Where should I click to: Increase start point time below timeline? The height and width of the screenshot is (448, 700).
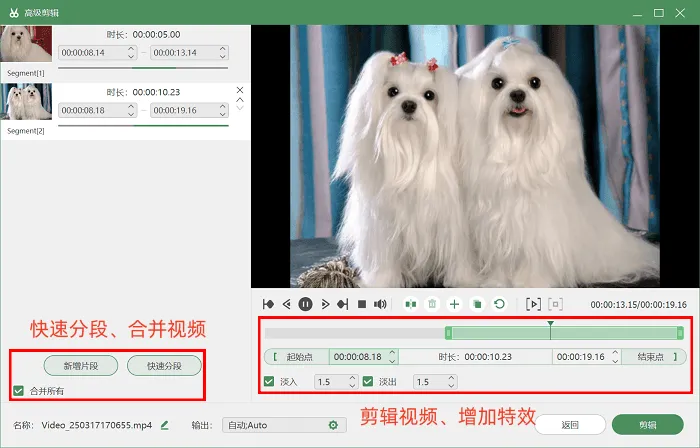click(x=392, y=353)
